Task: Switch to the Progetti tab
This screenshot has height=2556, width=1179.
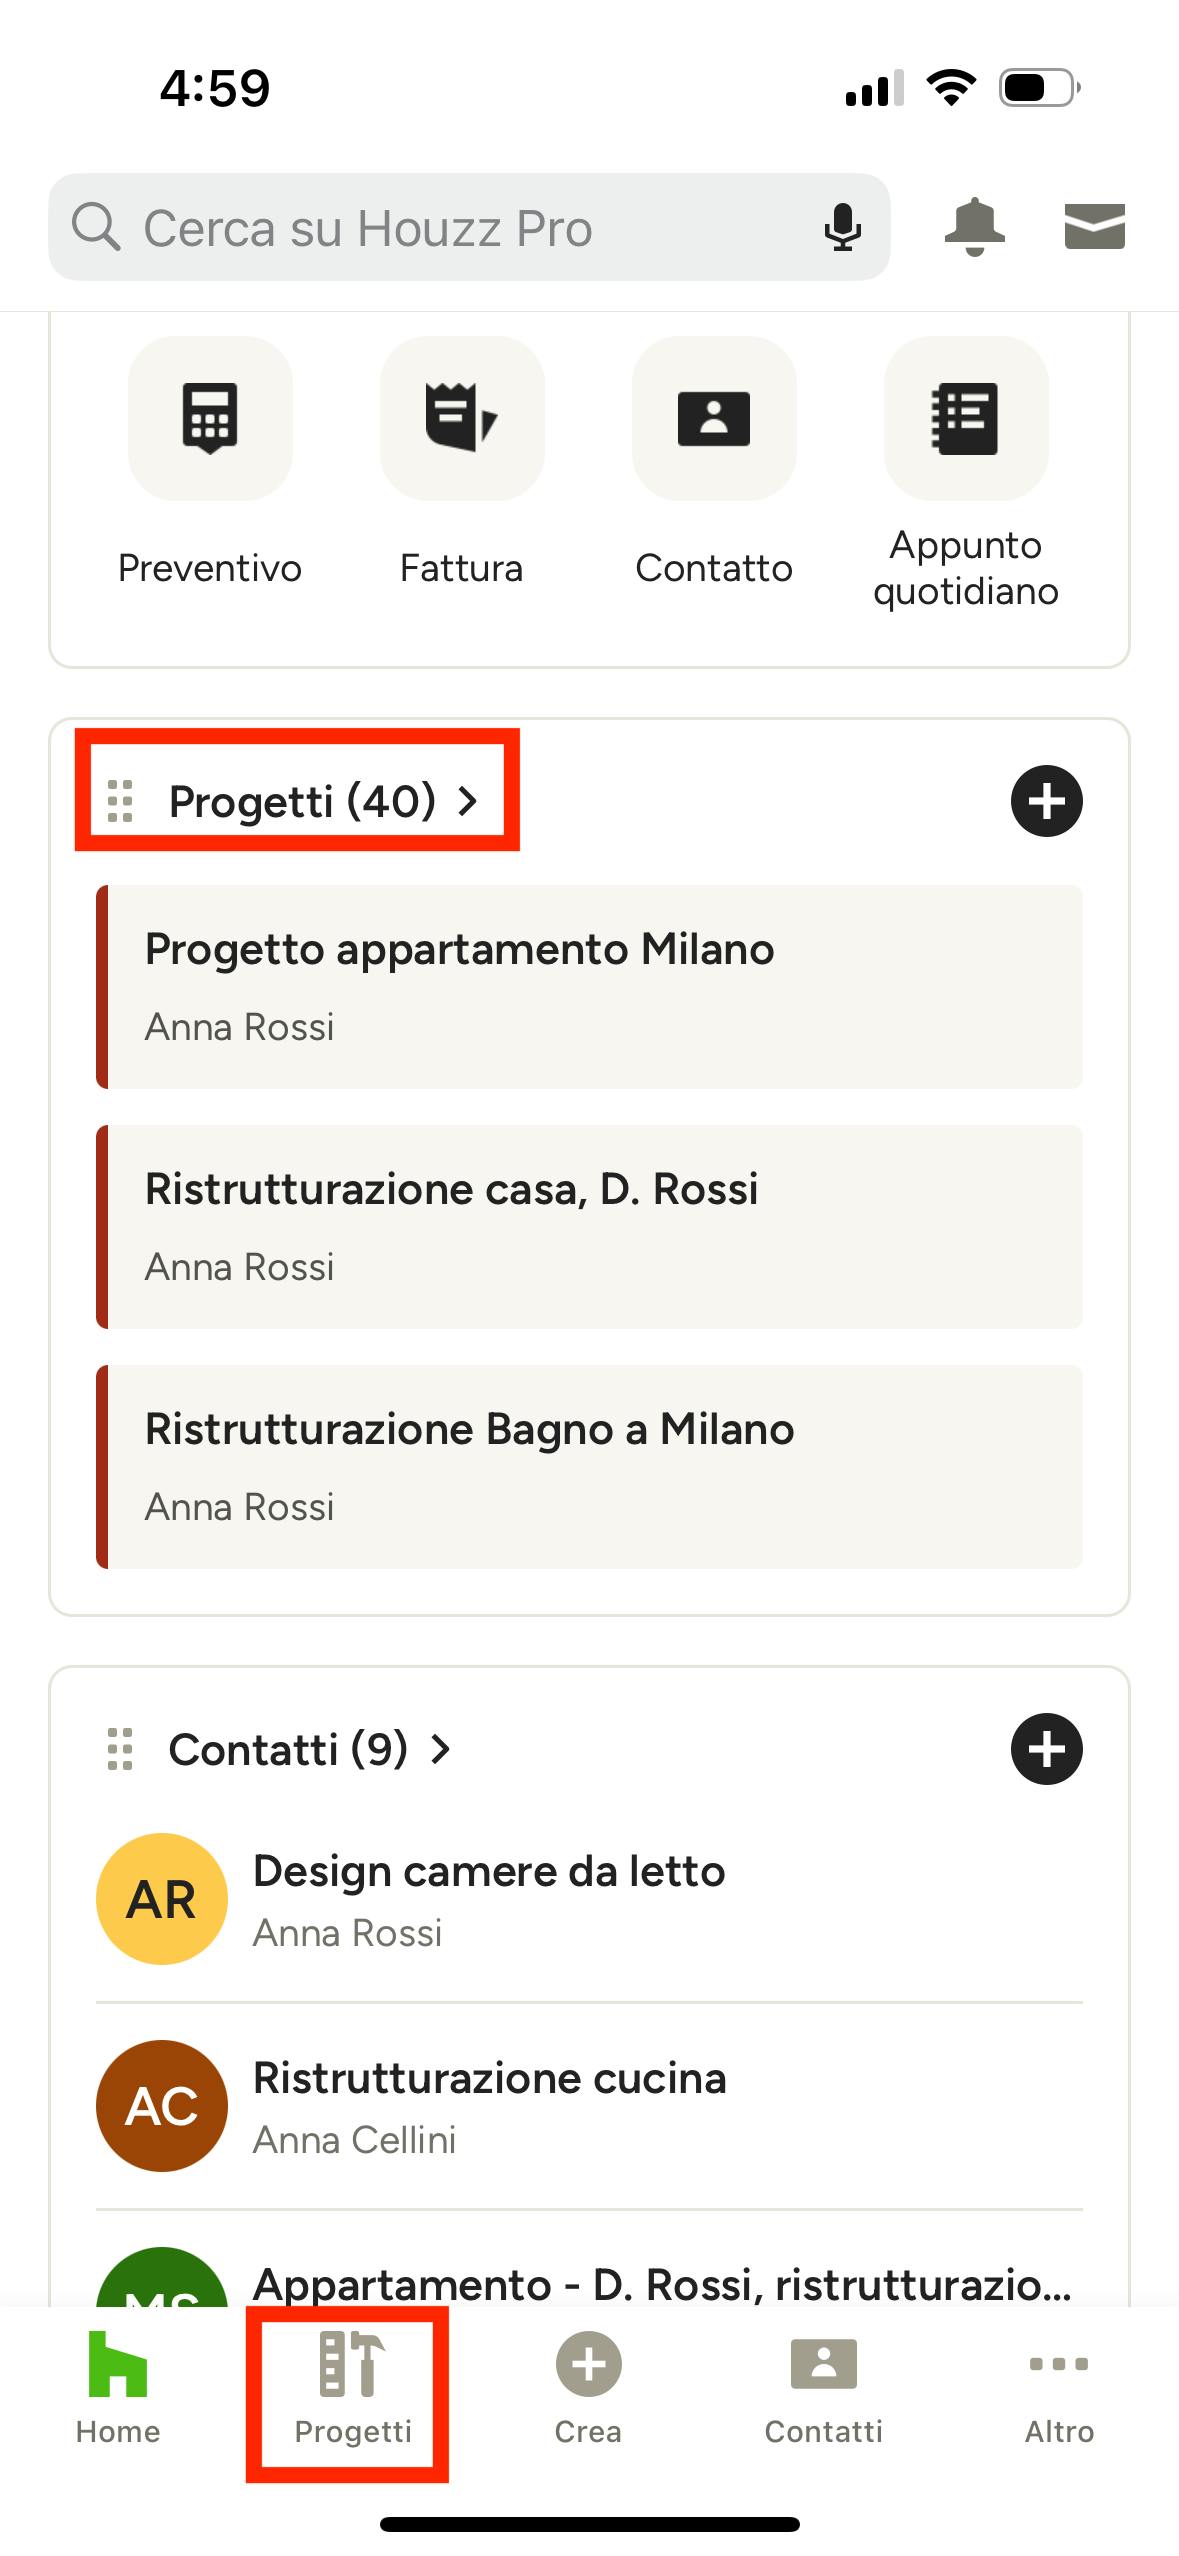Action: (x=352, y=2390)
